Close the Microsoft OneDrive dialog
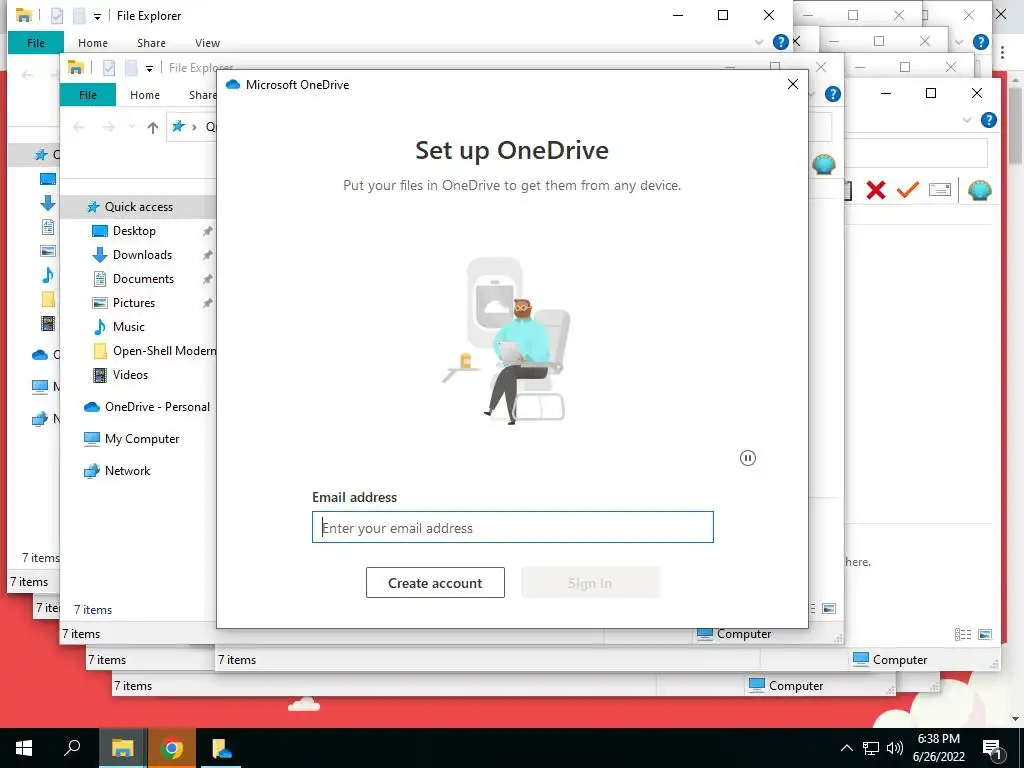This screenshot has width=1024, height=768. (x=793, y=84)
